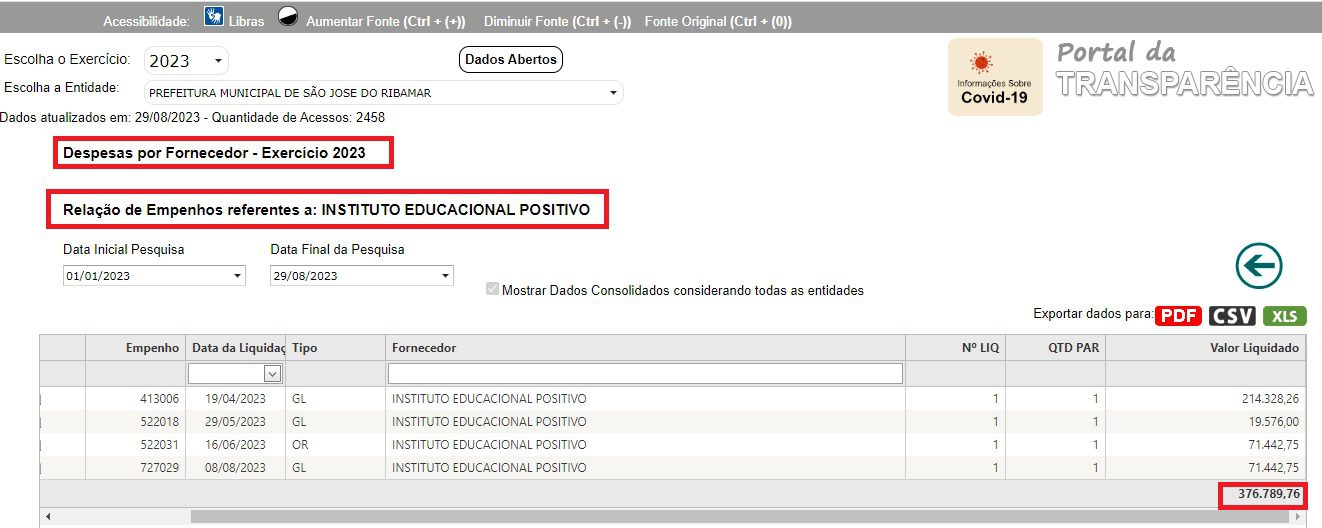Open the Data Final da Pesquisa dropdown
The height and width of the screenshot is (528, 1322).
pyautogui.click(x=361, y=276)
